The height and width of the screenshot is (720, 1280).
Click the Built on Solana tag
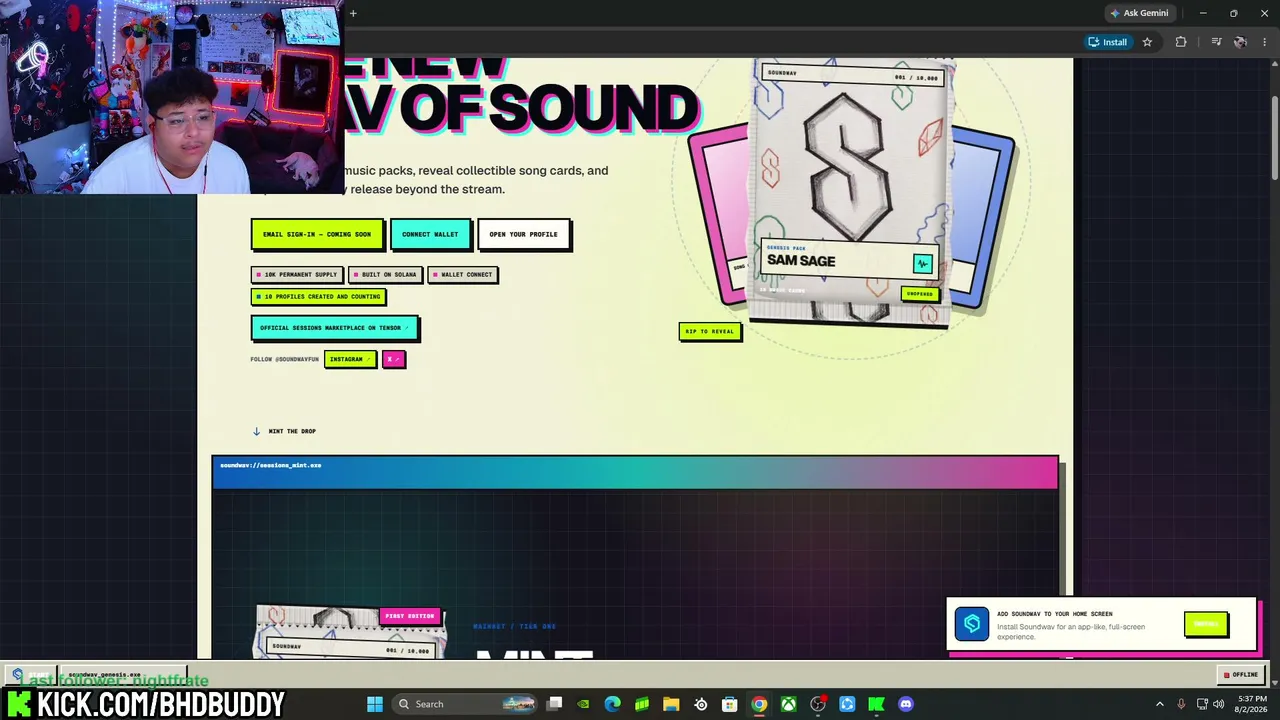[x=385, y=274]
